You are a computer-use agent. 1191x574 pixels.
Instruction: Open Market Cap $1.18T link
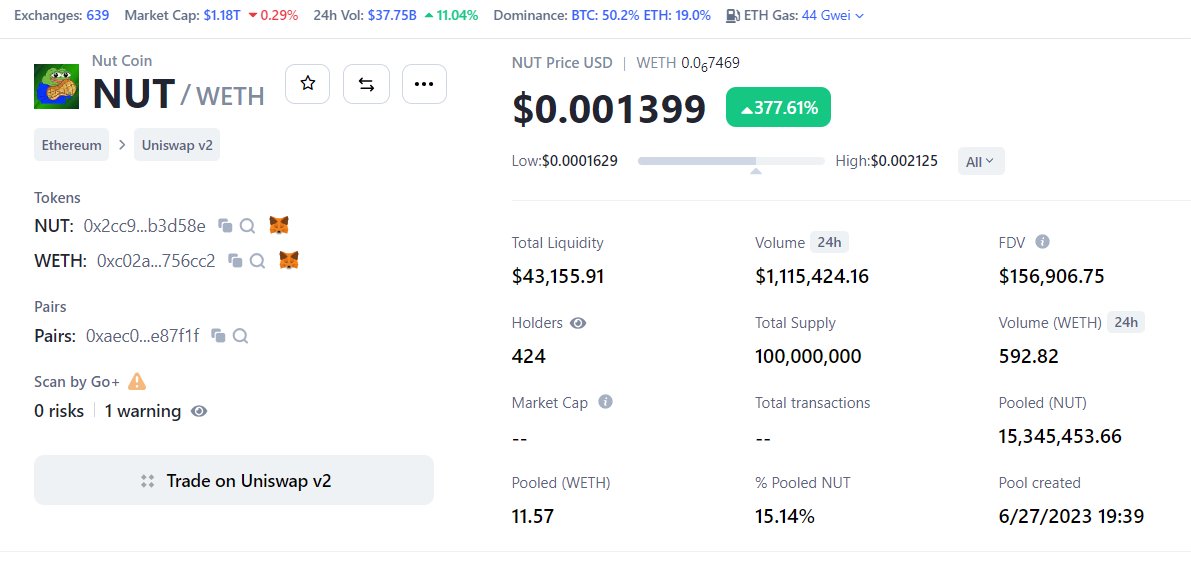point(221,15)
